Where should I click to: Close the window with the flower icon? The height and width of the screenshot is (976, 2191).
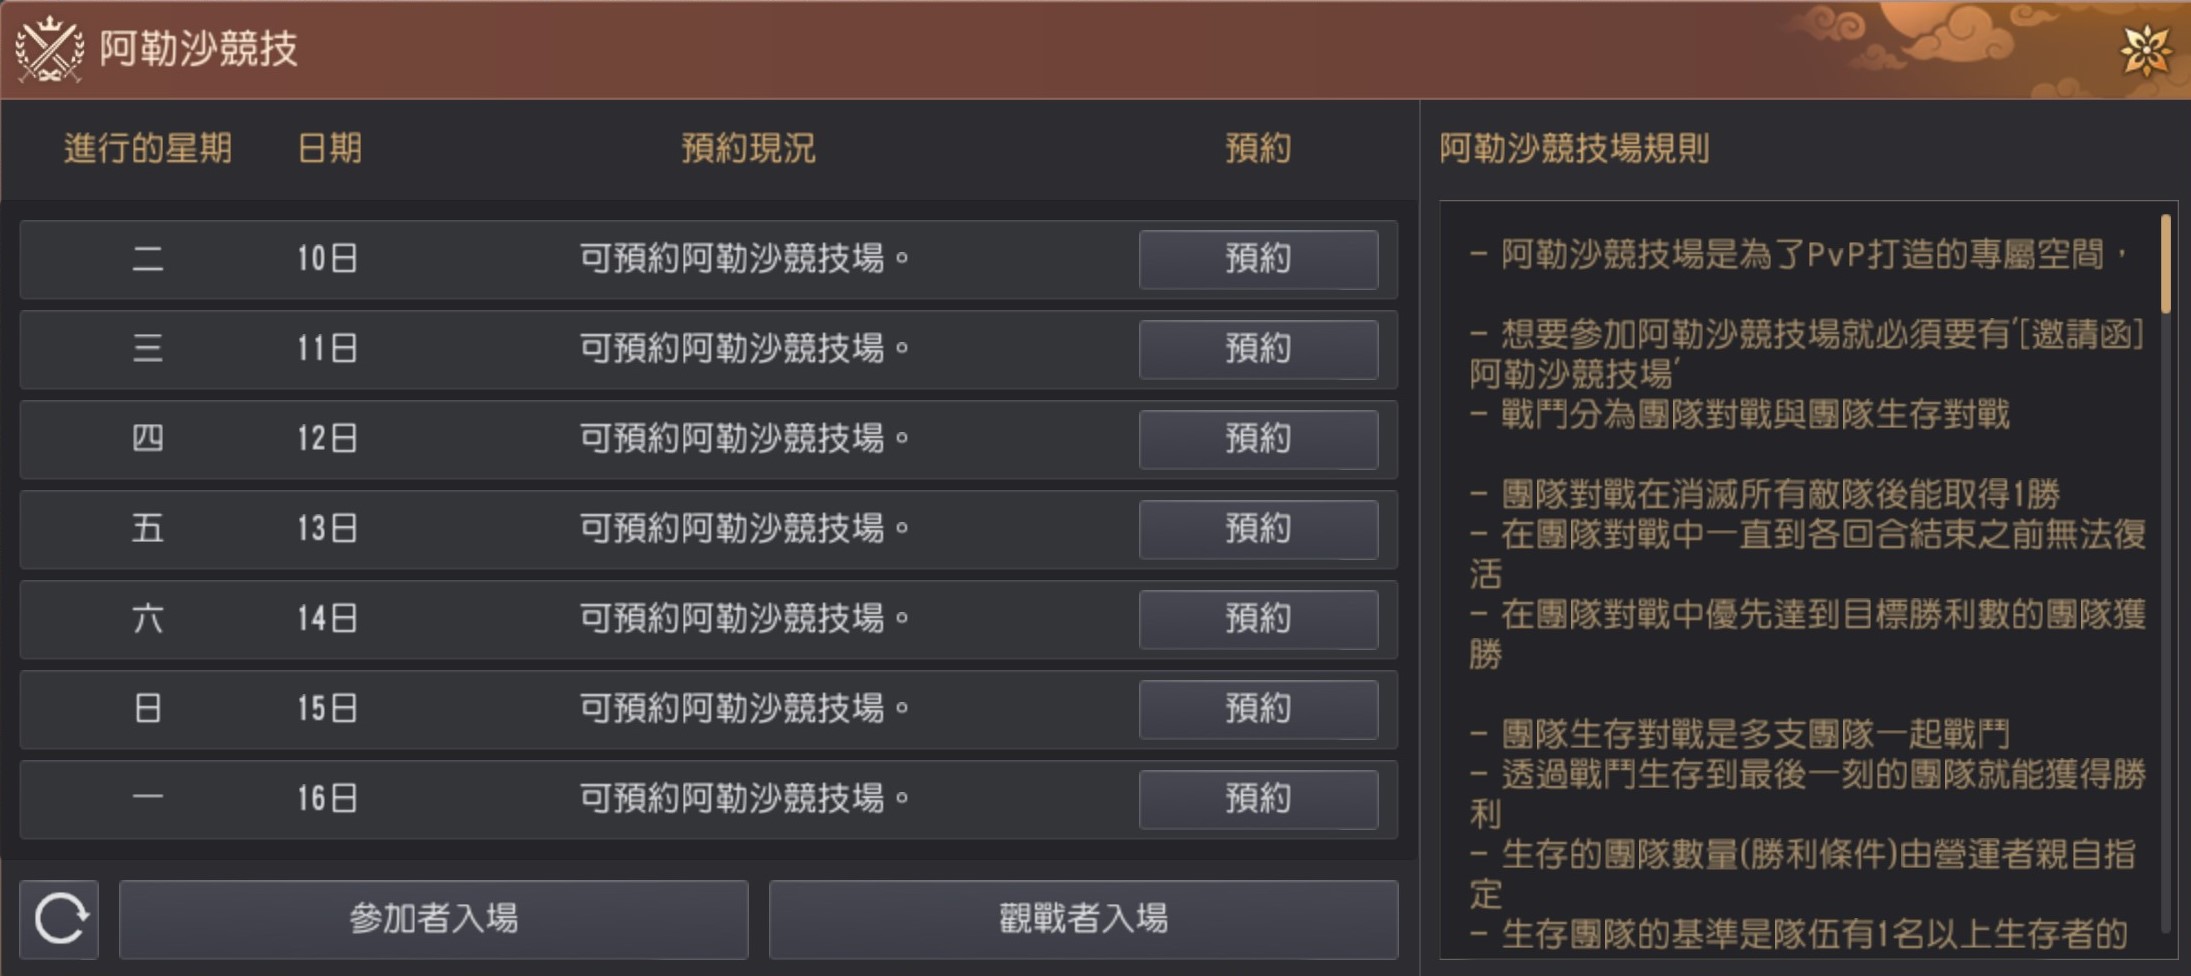(x=2145, y=50)
